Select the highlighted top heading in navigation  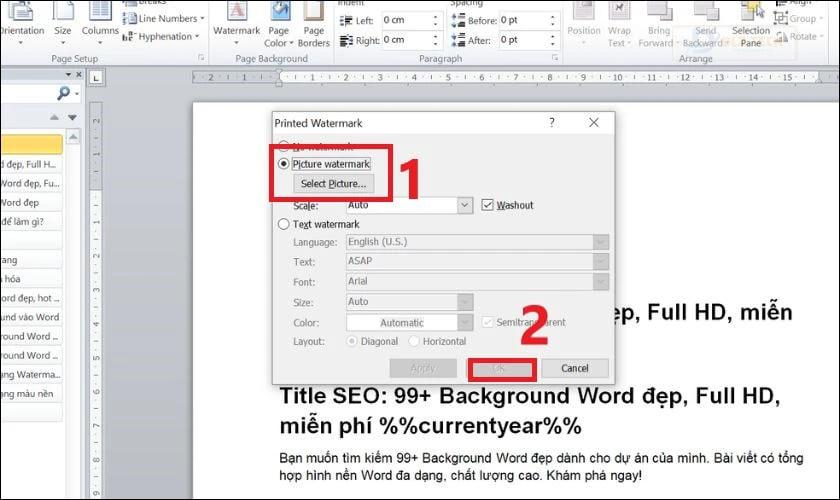click(x=31, y=145)
